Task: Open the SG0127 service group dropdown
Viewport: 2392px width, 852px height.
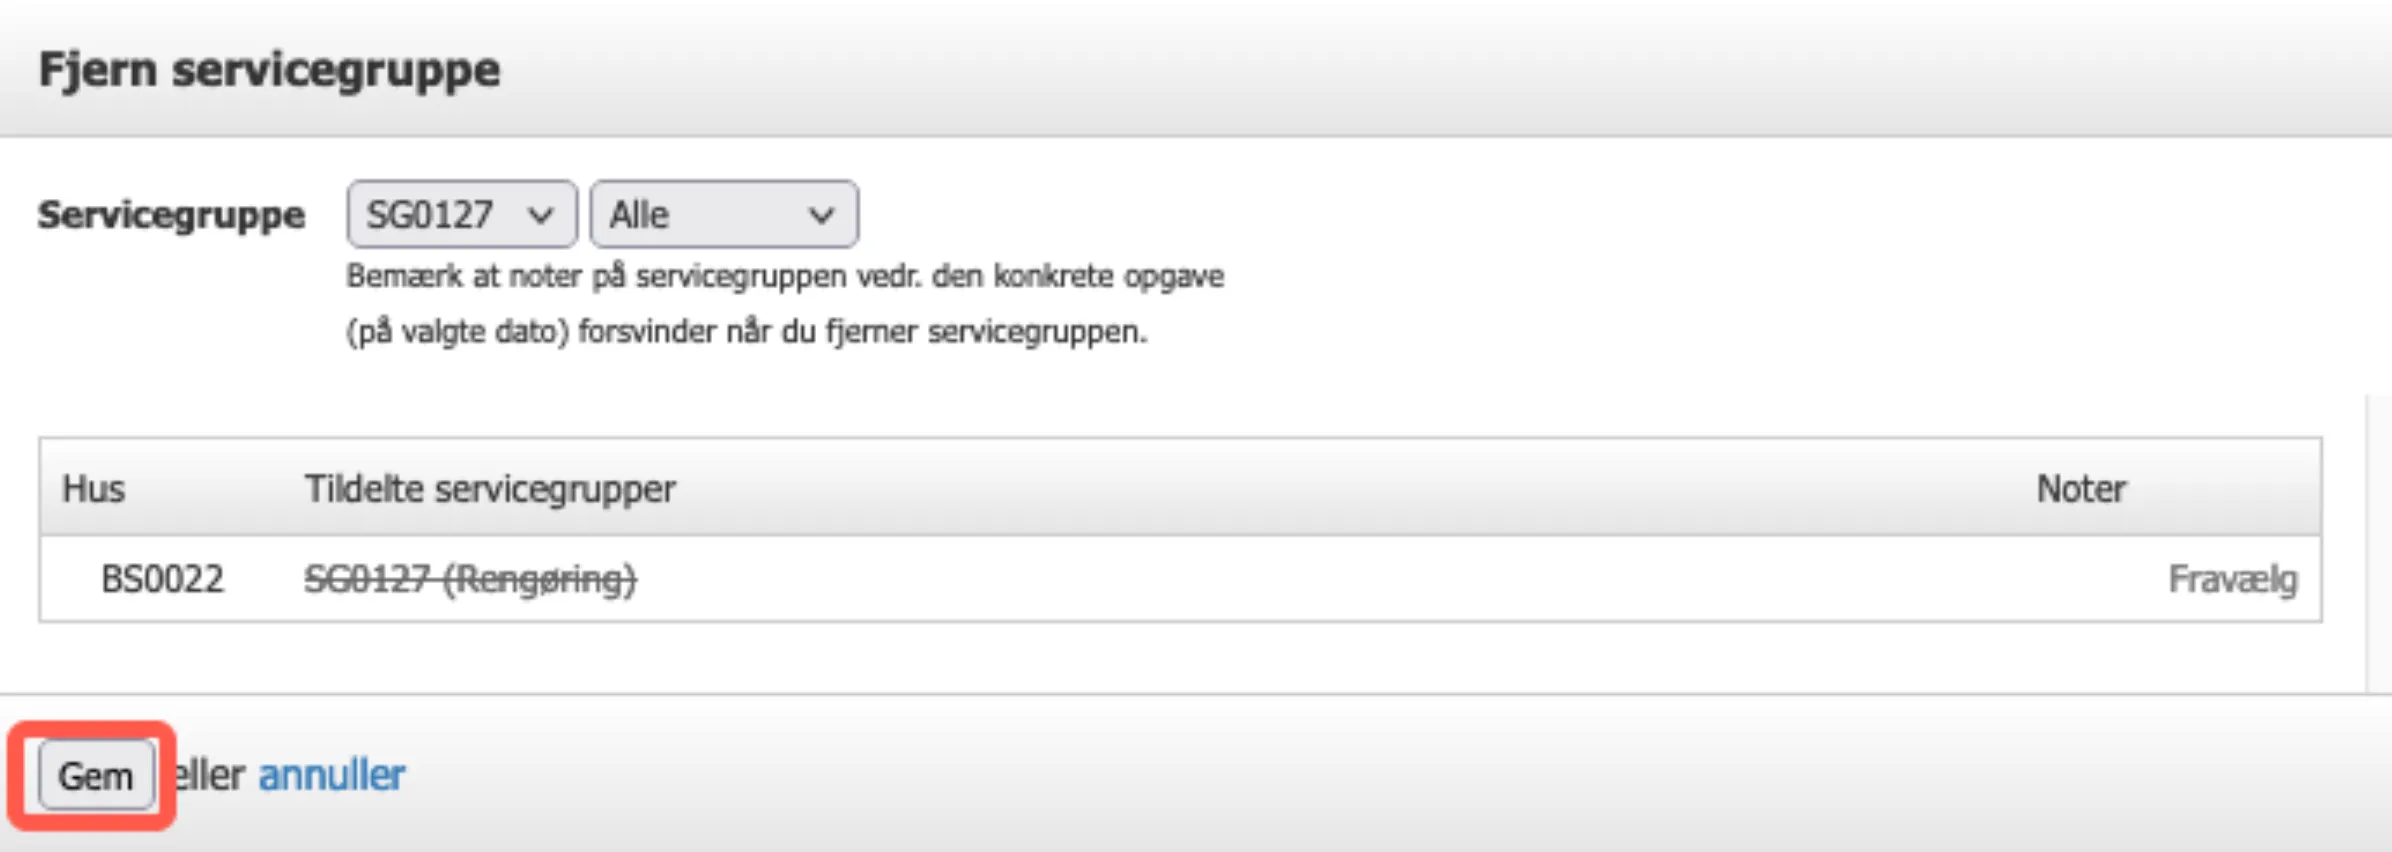Action: tap(460, 214)
